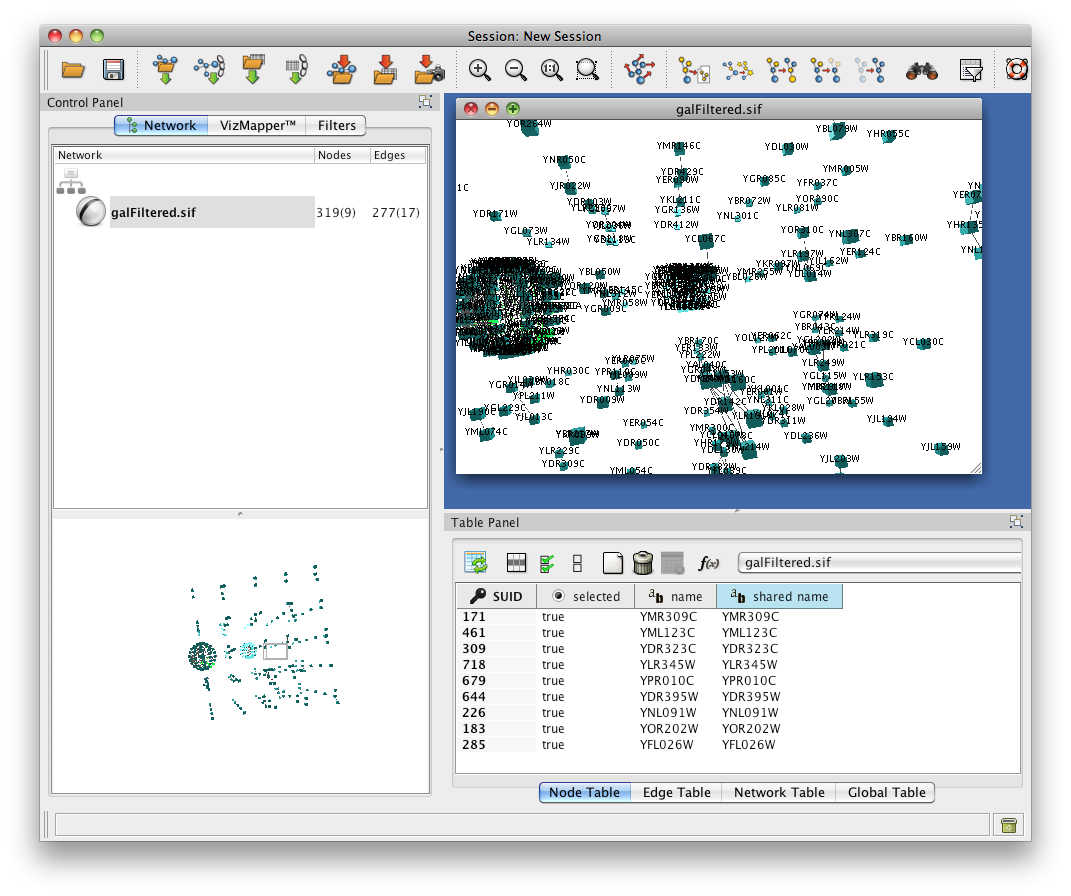Open the f(x) function builder icon
Screen dimensions: 1071x896
[x=709, y=563]
